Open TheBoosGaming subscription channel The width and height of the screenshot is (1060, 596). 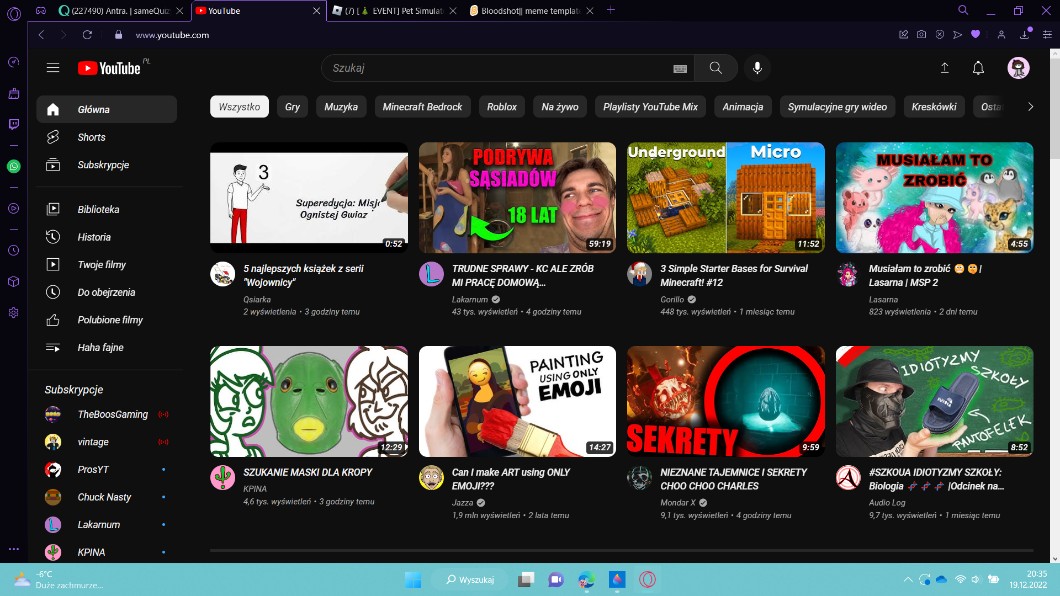pyautogui.click(x=112, y=414)
